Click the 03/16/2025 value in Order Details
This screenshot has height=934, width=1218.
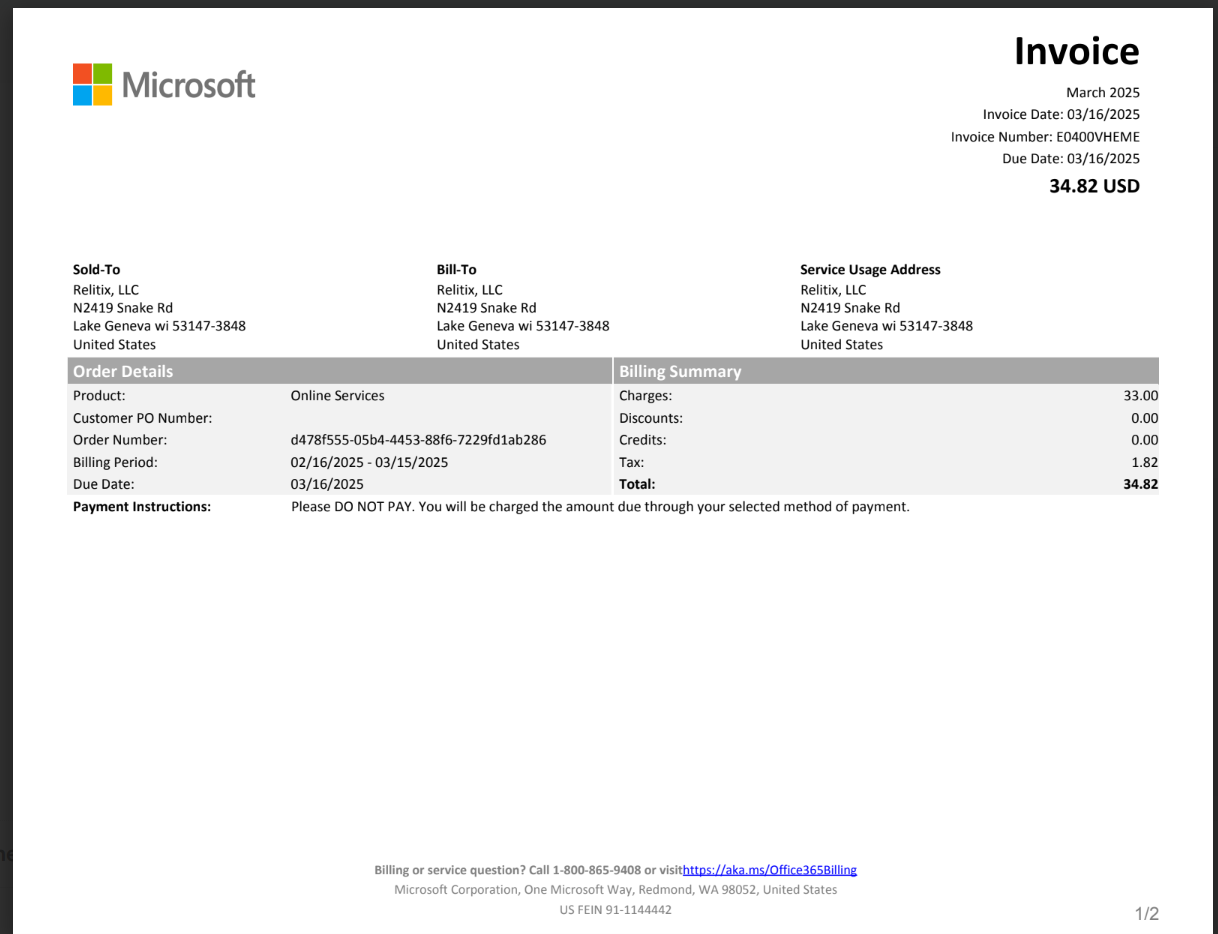(327, 484)
